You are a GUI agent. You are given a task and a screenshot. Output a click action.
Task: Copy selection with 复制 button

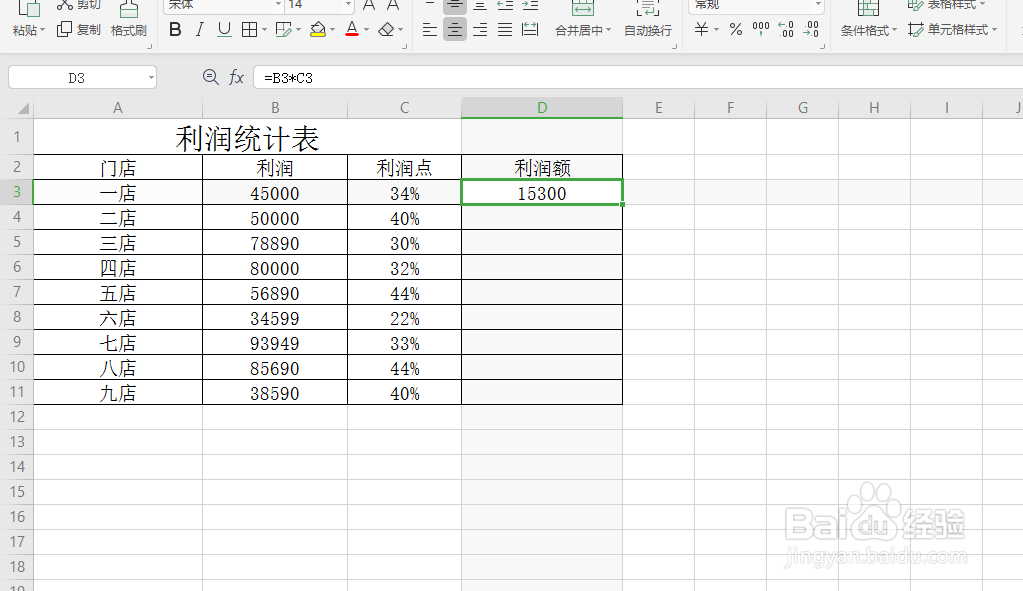click(x=79, y=29)
